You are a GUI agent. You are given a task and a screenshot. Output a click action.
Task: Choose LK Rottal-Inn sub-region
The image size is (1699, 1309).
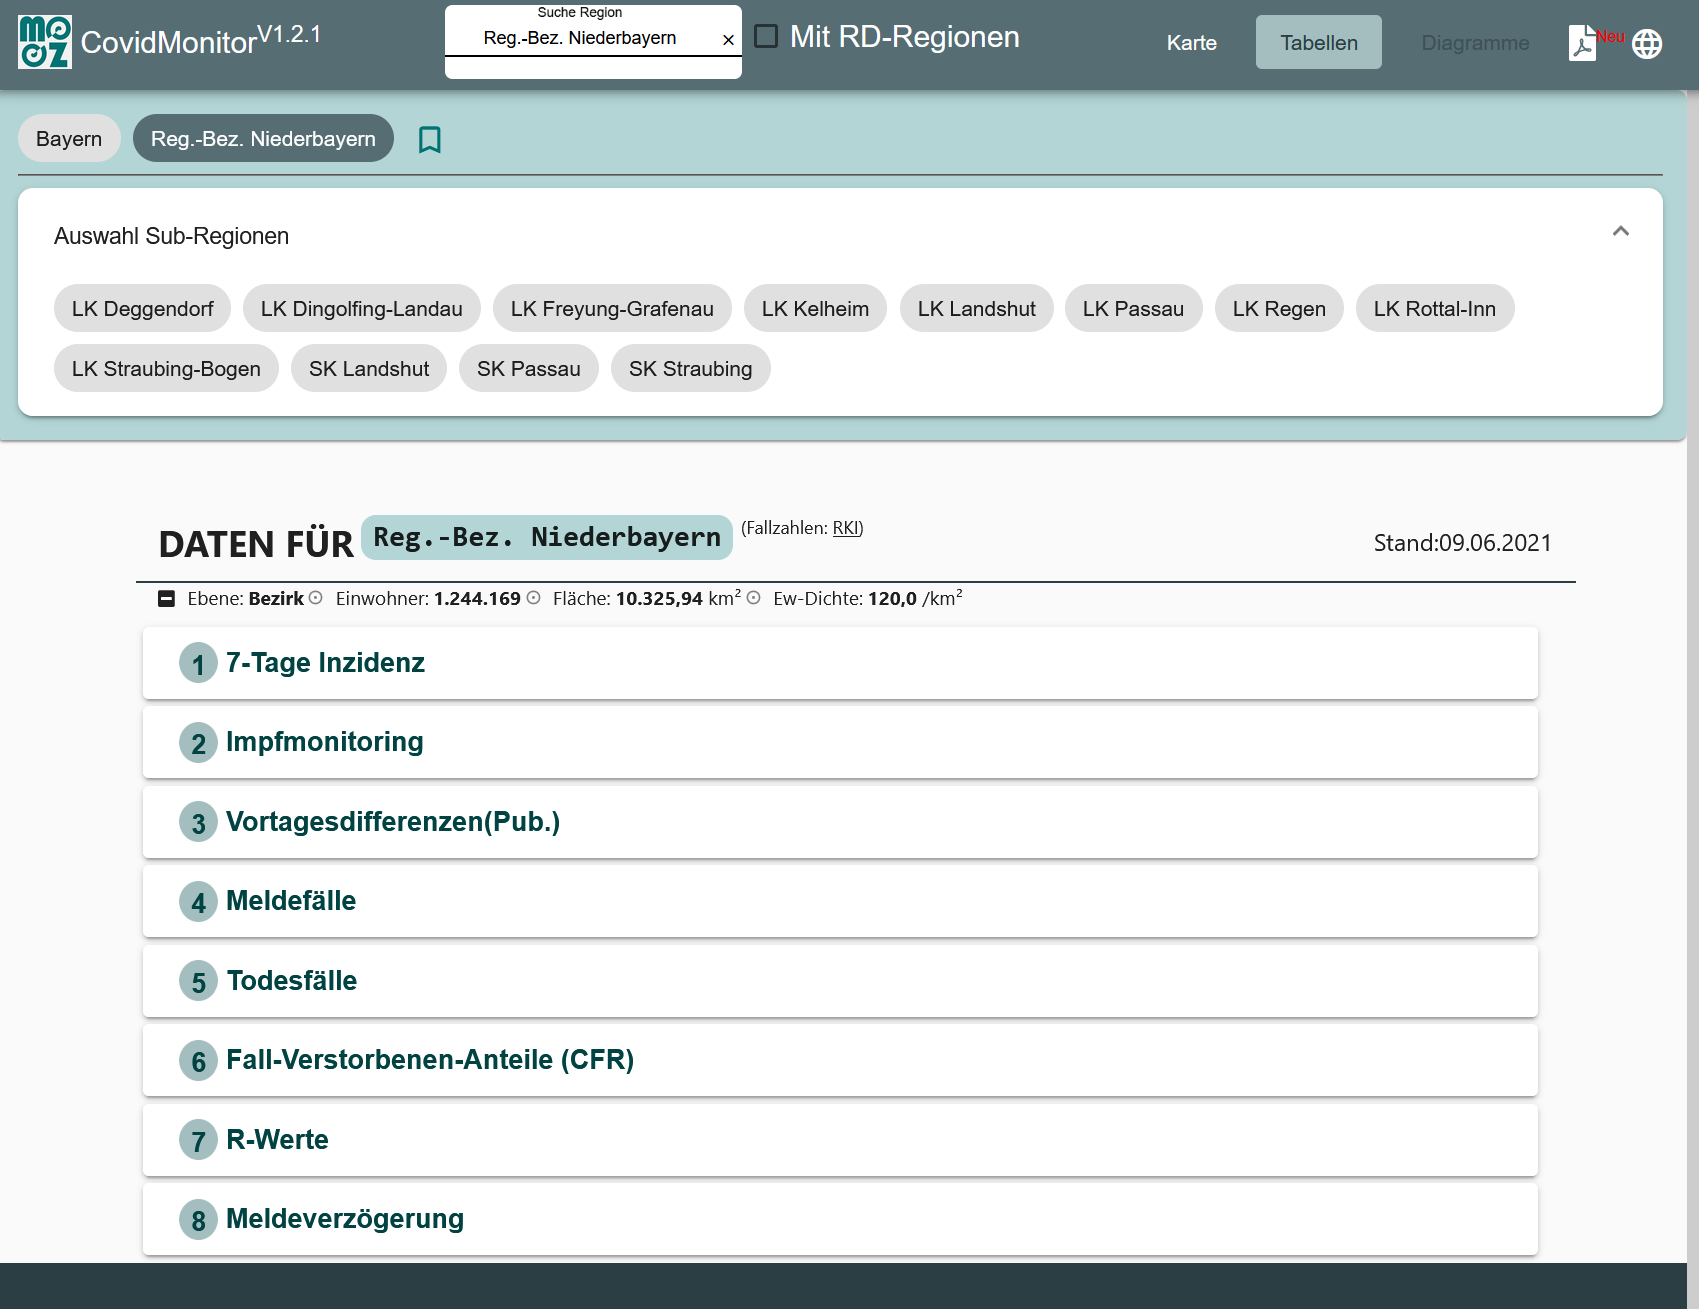[x=1435, y=309]
